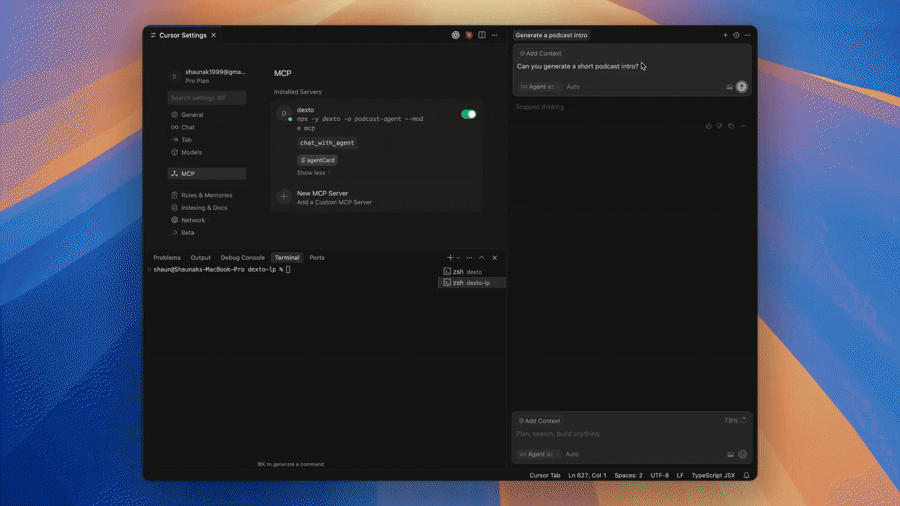Image resolution: width=900 pixels, height=506 pixels.
Task: Click Add Context in the bottom chat input
Action: 540,421
